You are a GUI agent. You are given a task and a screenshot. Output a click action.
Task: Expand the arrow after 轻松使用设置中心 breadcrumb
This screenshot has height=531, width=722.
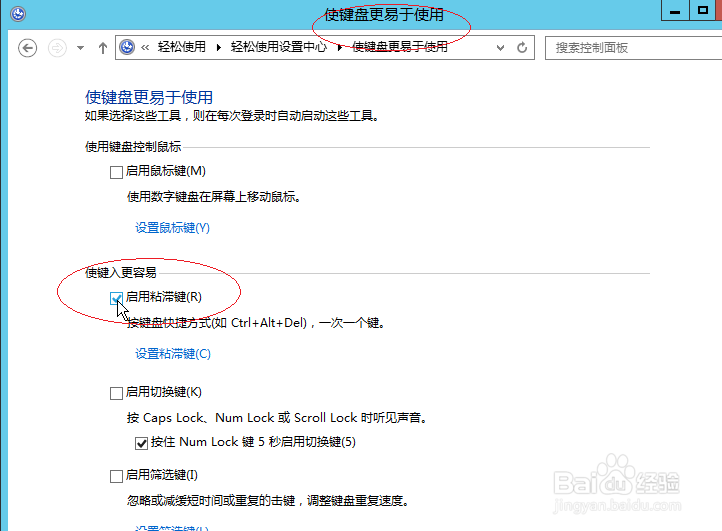[x=339, y=47]
